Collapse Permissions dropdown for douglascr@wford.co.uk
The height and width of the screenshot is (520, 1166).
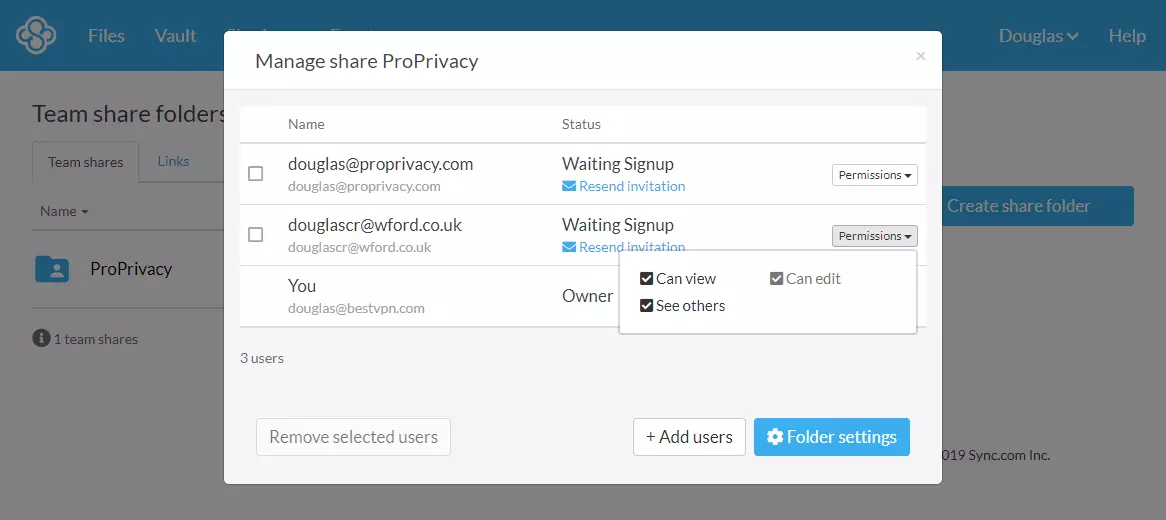pyautogui.click(x=874, y=236)
